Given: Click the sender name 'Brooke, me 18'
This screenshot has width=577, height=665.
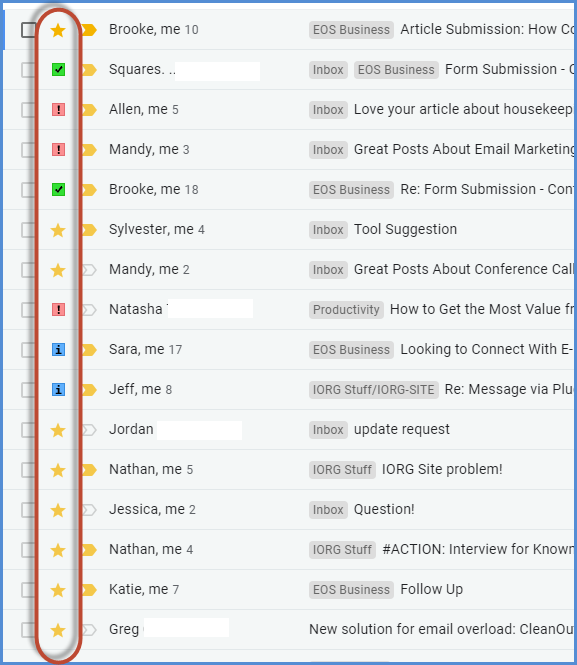Looking at the screenshot, I should click(x=153, y=189).
